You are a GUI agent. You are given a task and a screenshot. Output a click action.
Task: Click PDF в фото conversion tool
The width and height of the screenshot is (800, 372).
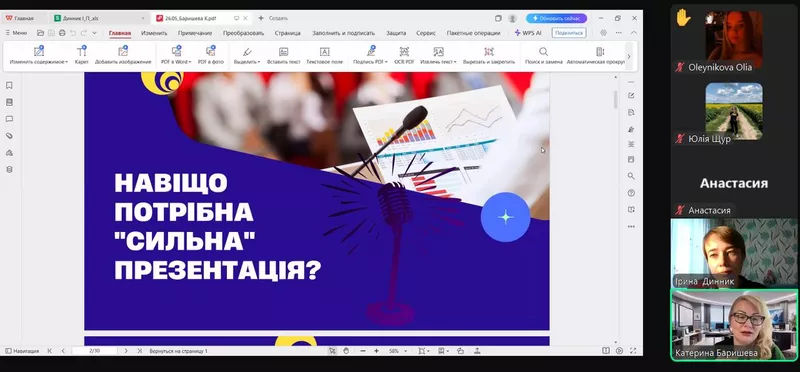pos(211,56)
